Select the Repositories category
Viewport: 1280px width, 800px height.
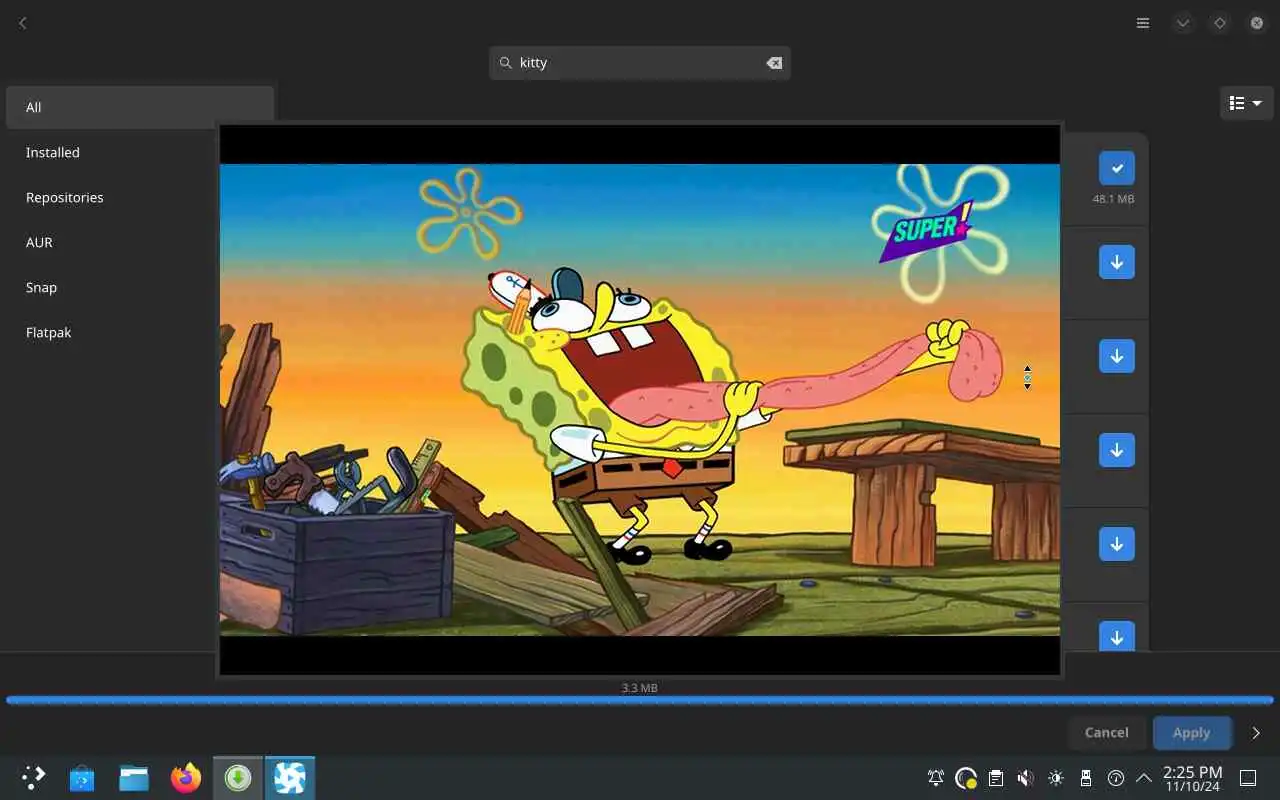pyautogui.click(x=140, y=197)
